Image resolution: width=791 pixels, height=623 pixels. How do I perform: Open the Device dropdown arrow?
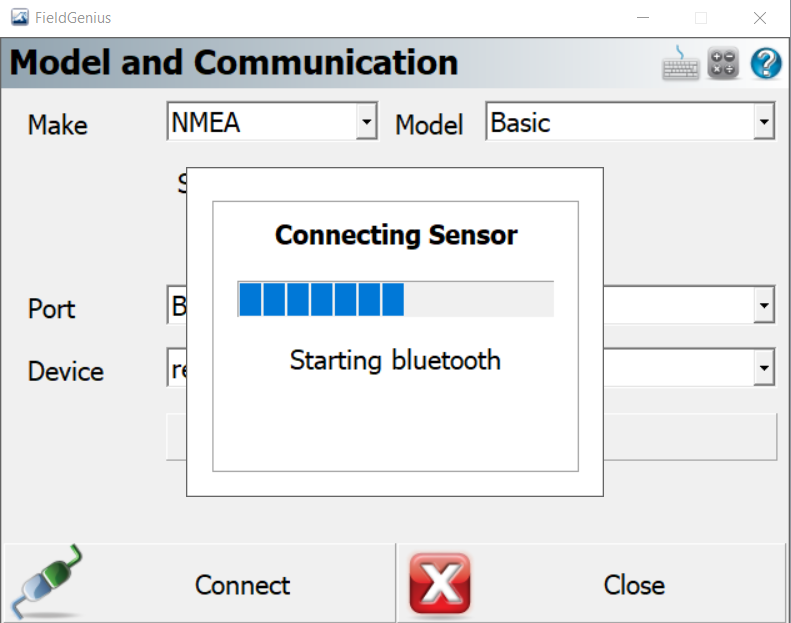point(764,368)
